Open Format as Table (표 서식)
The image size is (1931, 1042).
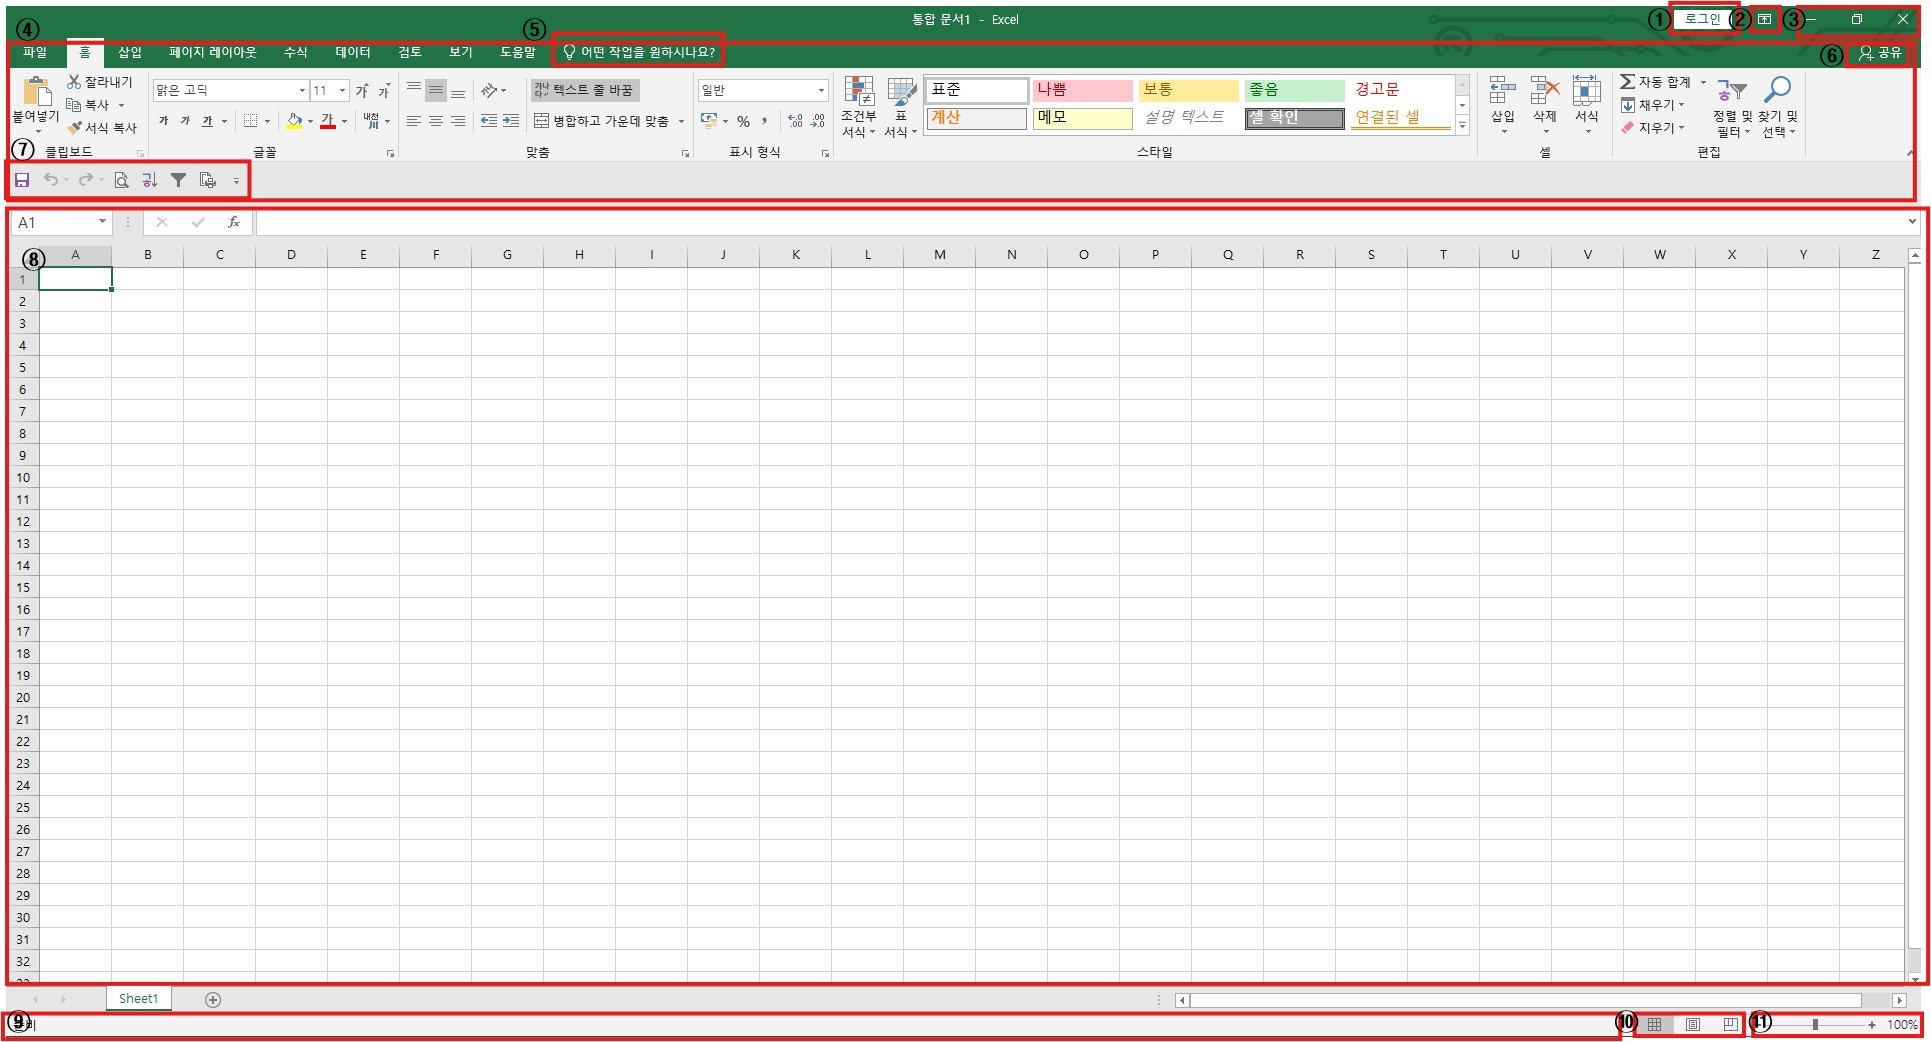pyautogui.click(x=901, y=106)
